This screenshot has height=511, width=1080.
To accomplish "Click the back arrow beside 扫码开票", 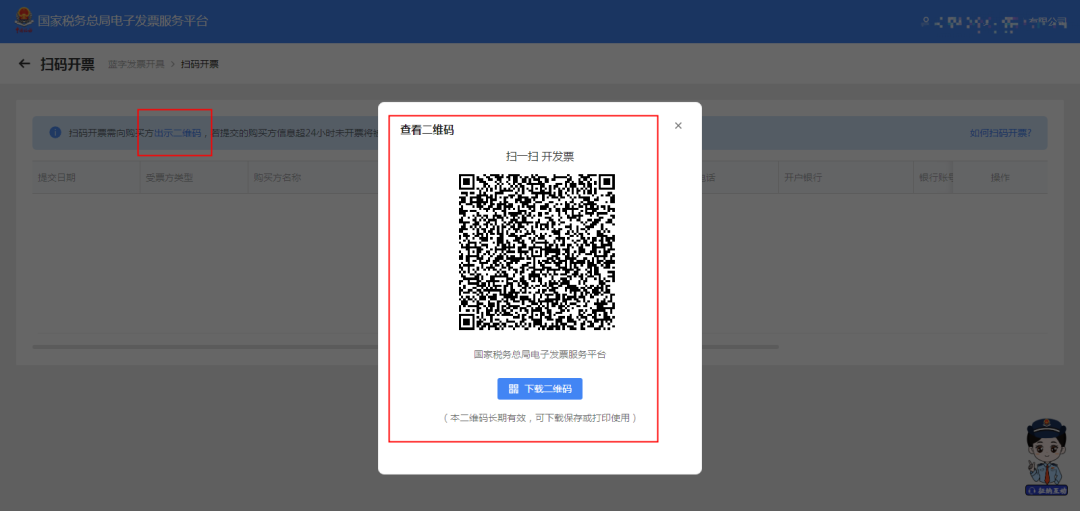I will coord(25,64).
